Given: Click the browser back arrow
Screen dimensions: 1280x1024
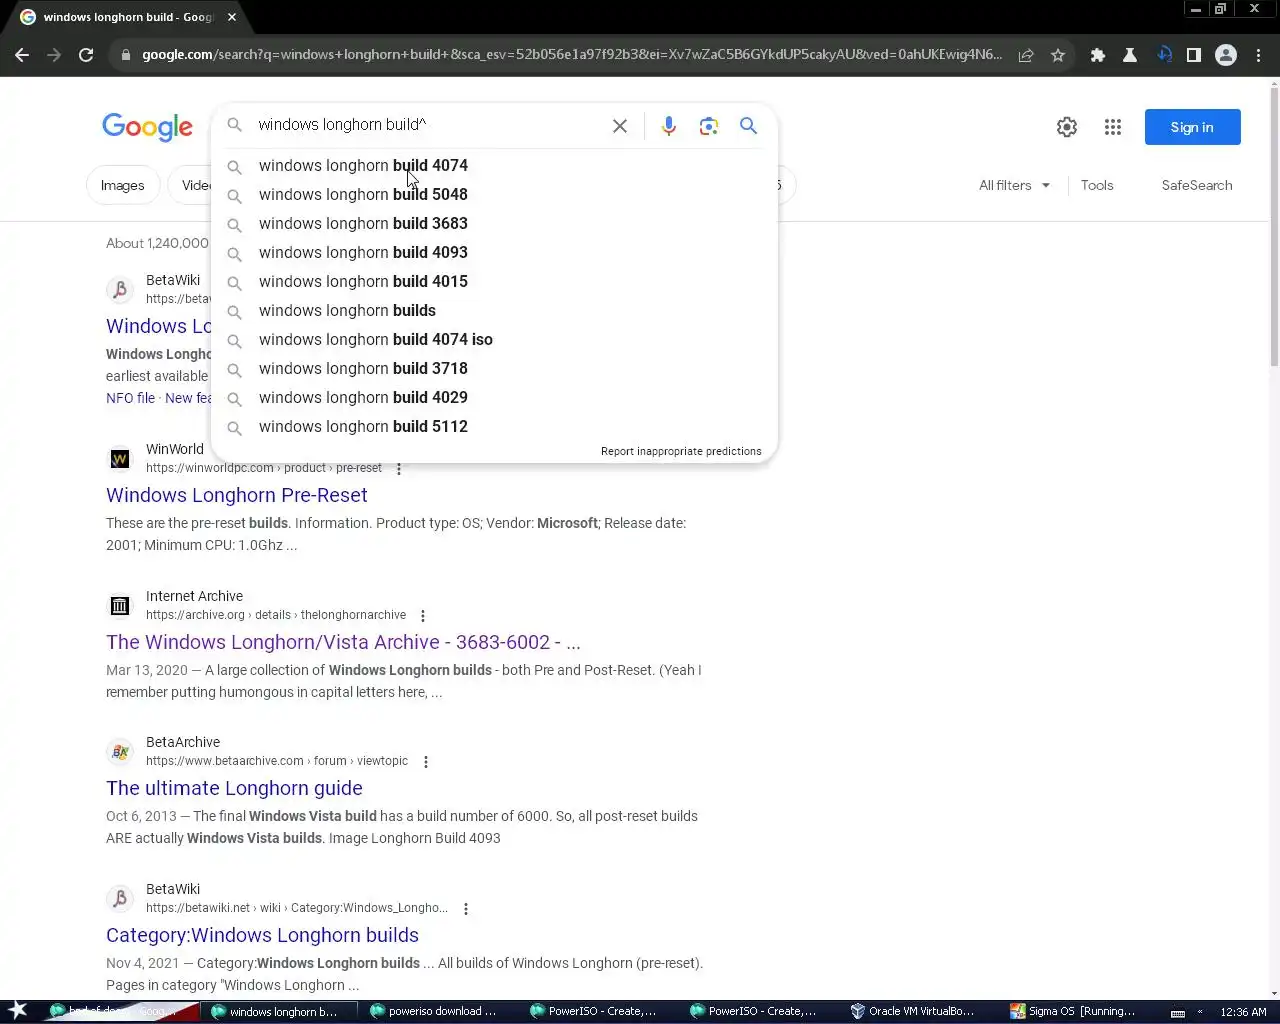Looking at the screenshot, I should [22, 55].
